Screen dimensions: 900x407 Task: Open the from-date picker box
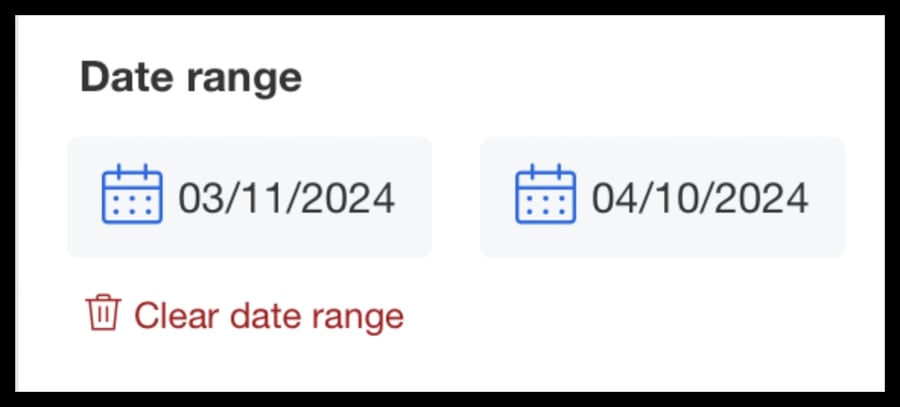click(x=249, y=198)
